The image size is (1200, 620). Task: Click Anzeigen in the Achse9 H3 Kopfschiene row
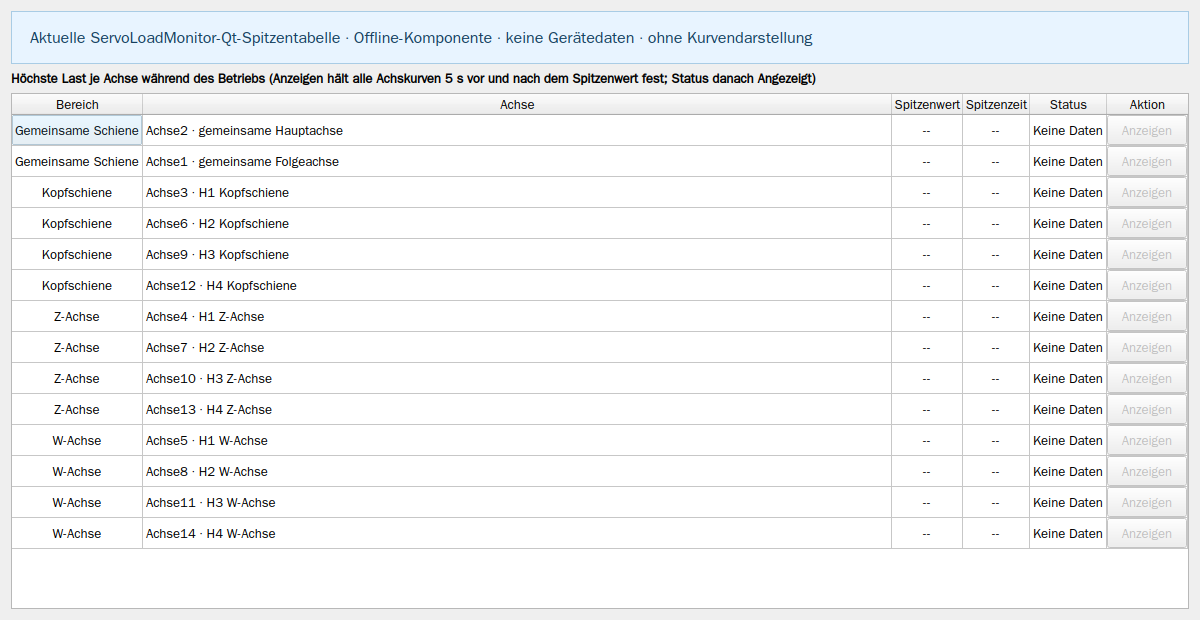[x=1147, y=255]
